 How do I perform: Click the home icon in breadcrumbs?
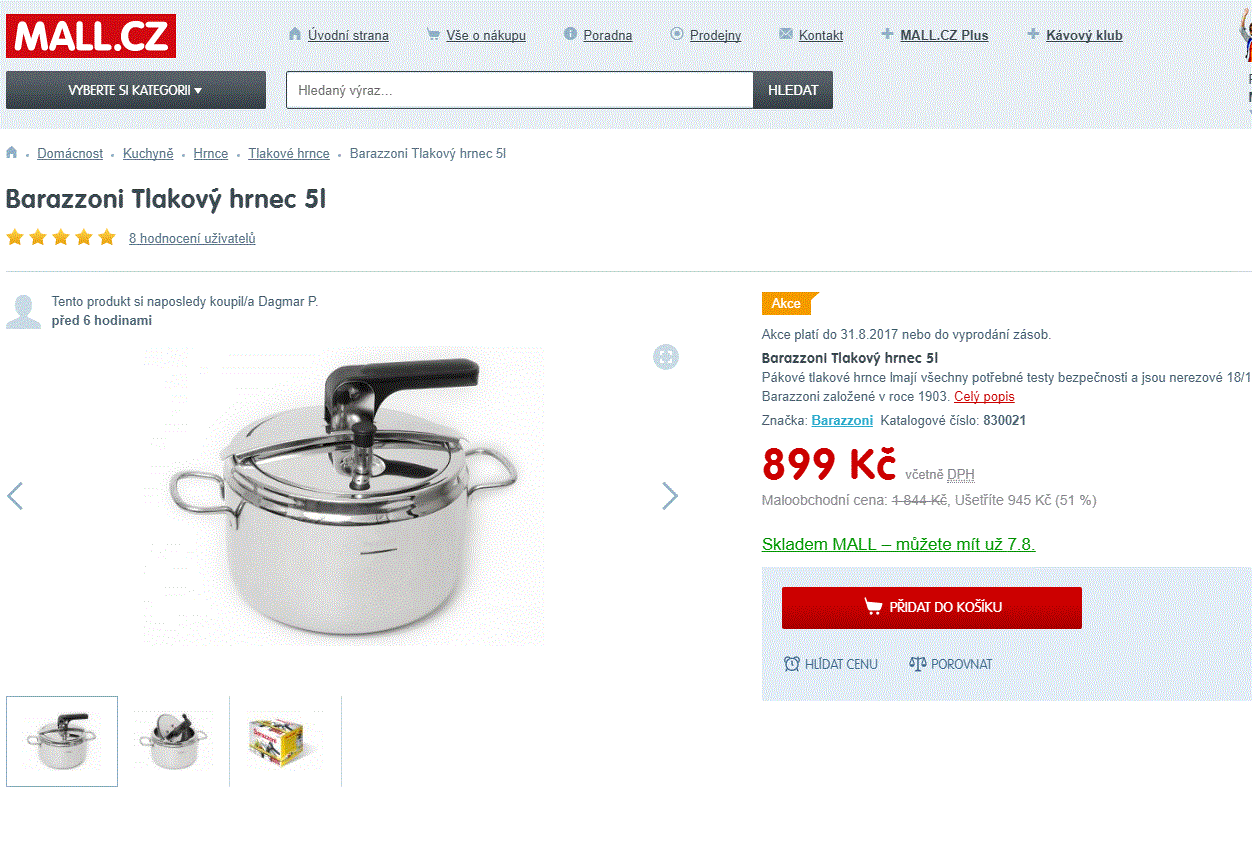point(12,153)
